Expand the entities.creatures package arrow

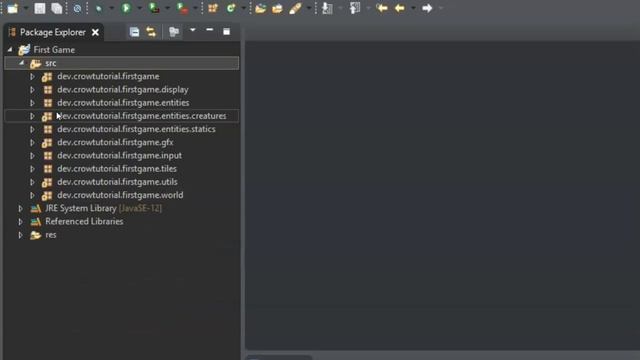tap(32, 116)
